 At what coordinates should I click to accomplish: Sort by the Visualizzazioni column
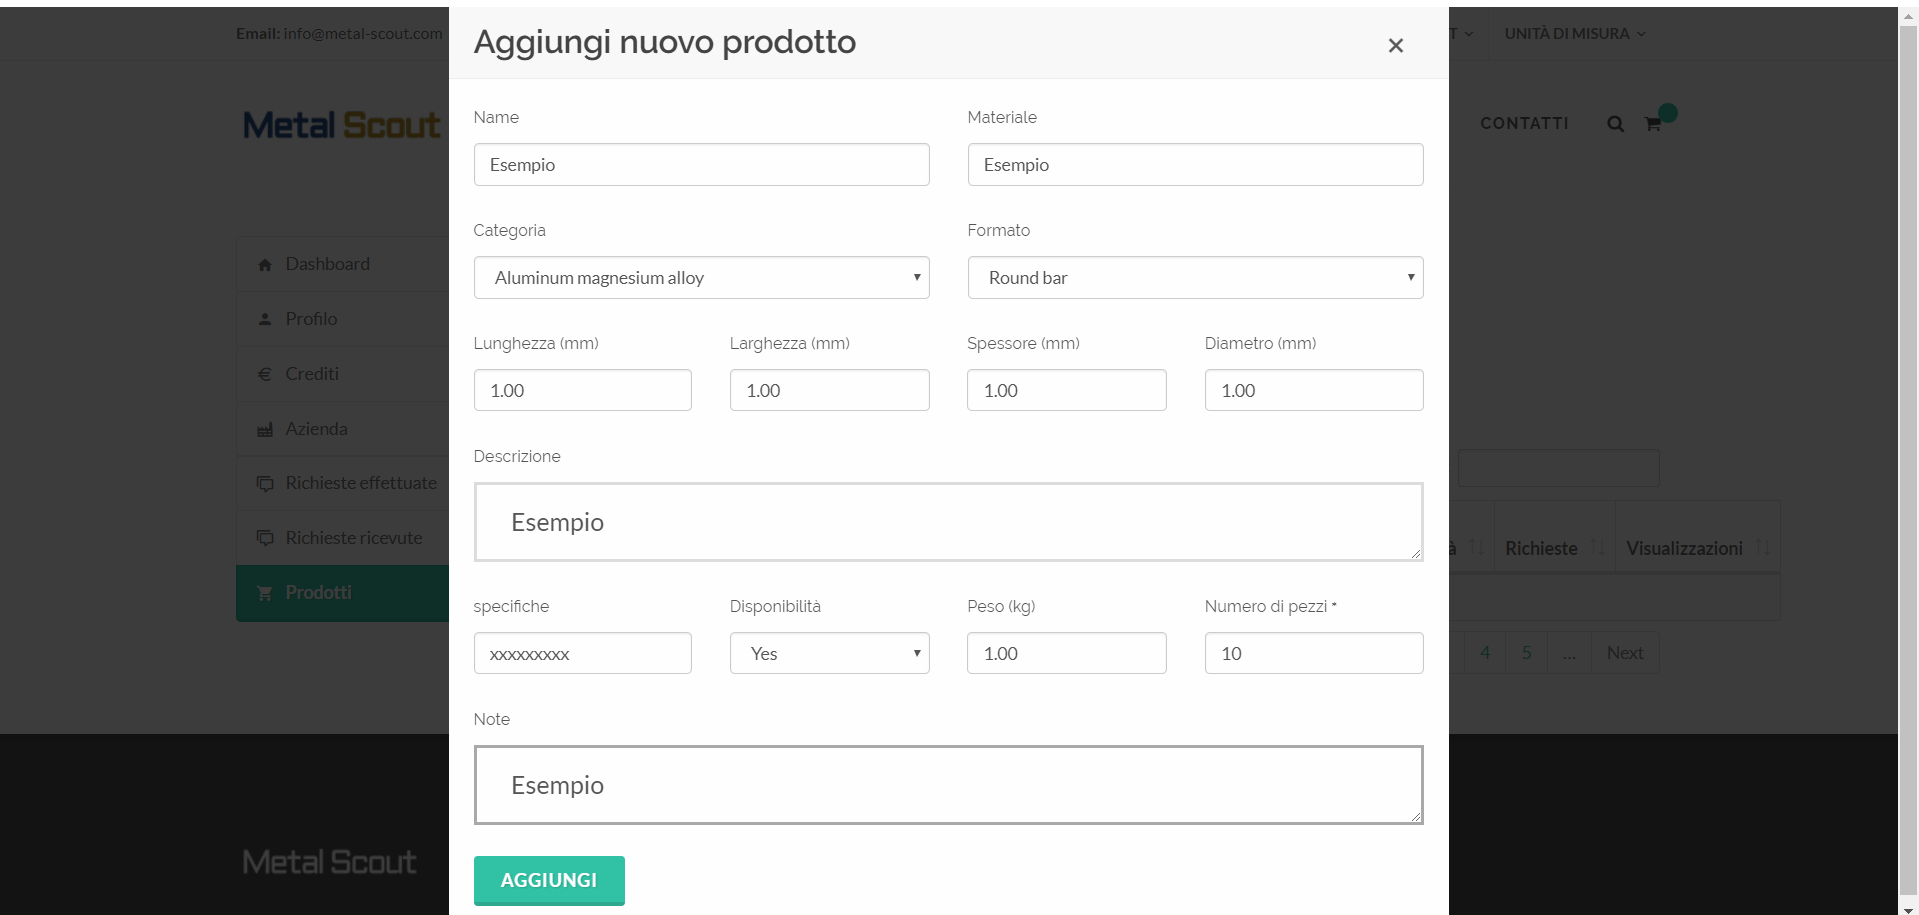(x=1697, y=548)
